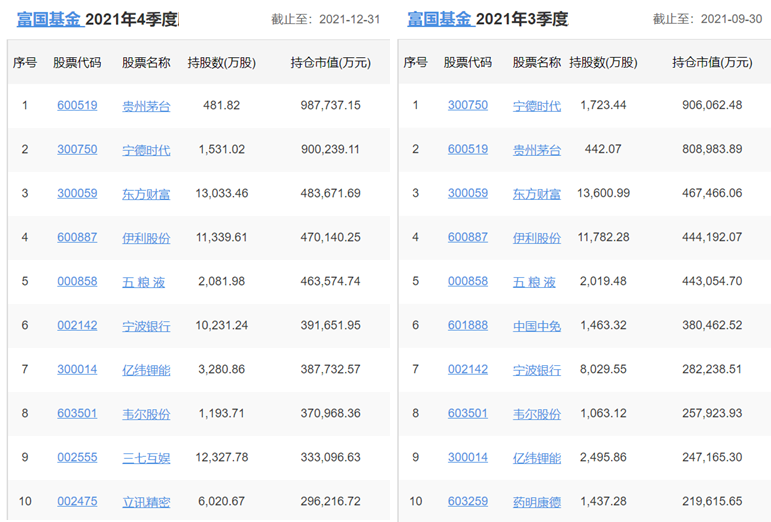Select the market value 987,737.15
771x522 pixels.
pos(330,105)
